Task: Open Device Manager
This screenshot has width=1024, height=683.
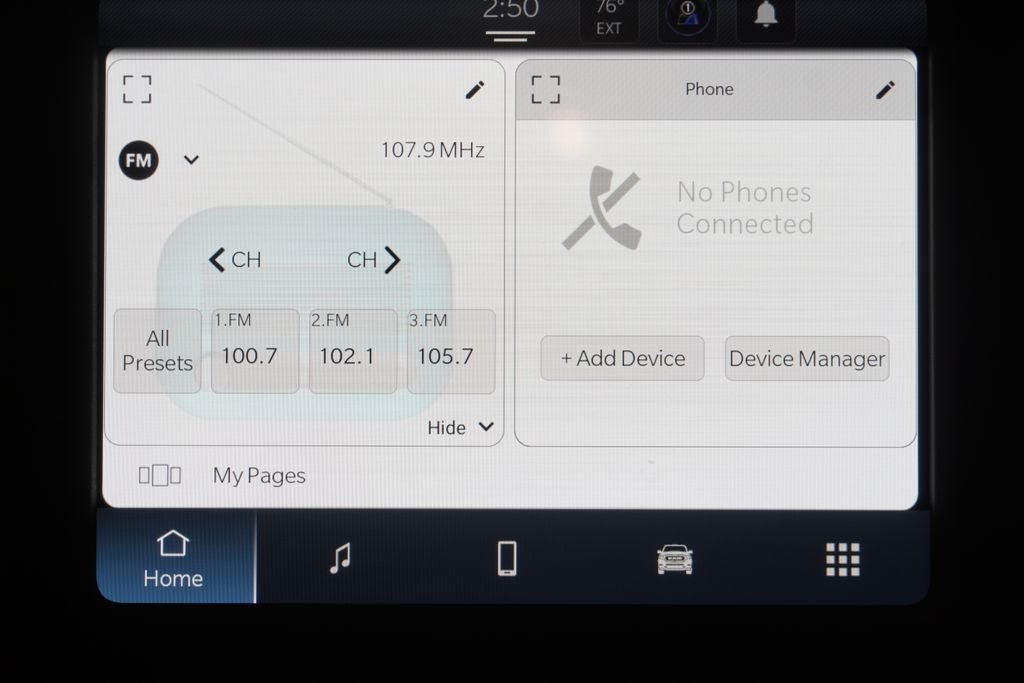Action: coord(807,358)
